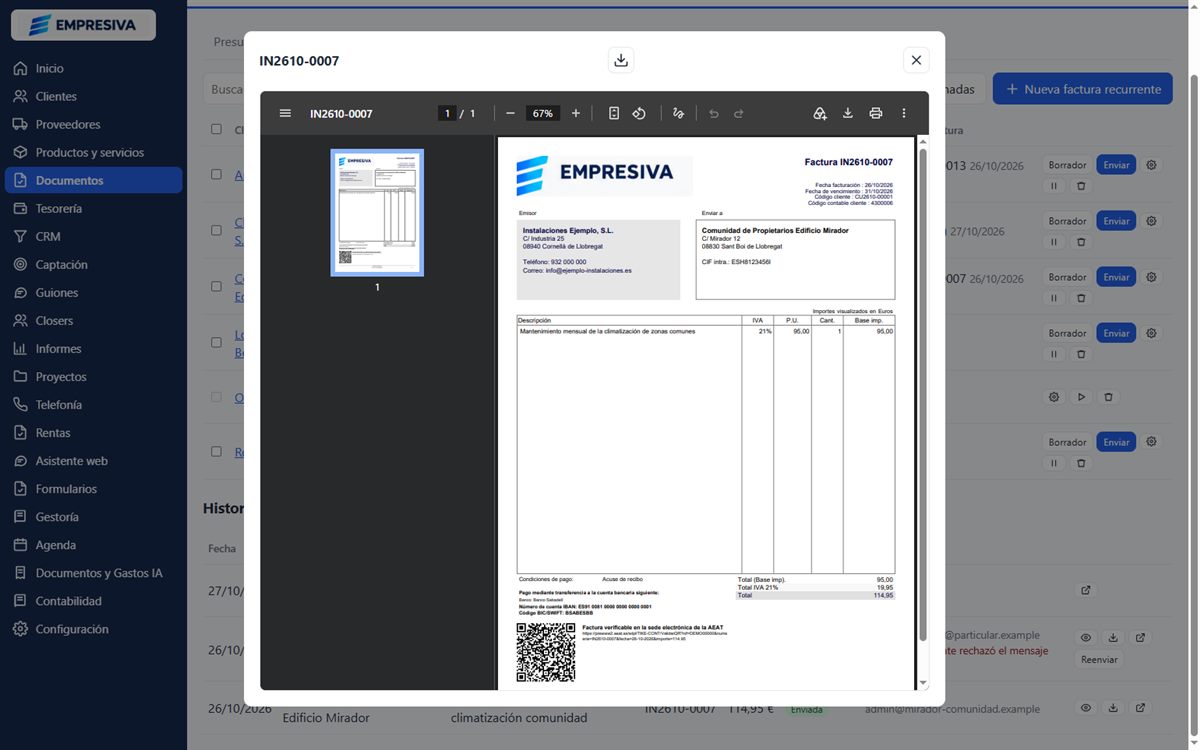Close the IN2610-0007 preview modal

click(x=916, y=60)
